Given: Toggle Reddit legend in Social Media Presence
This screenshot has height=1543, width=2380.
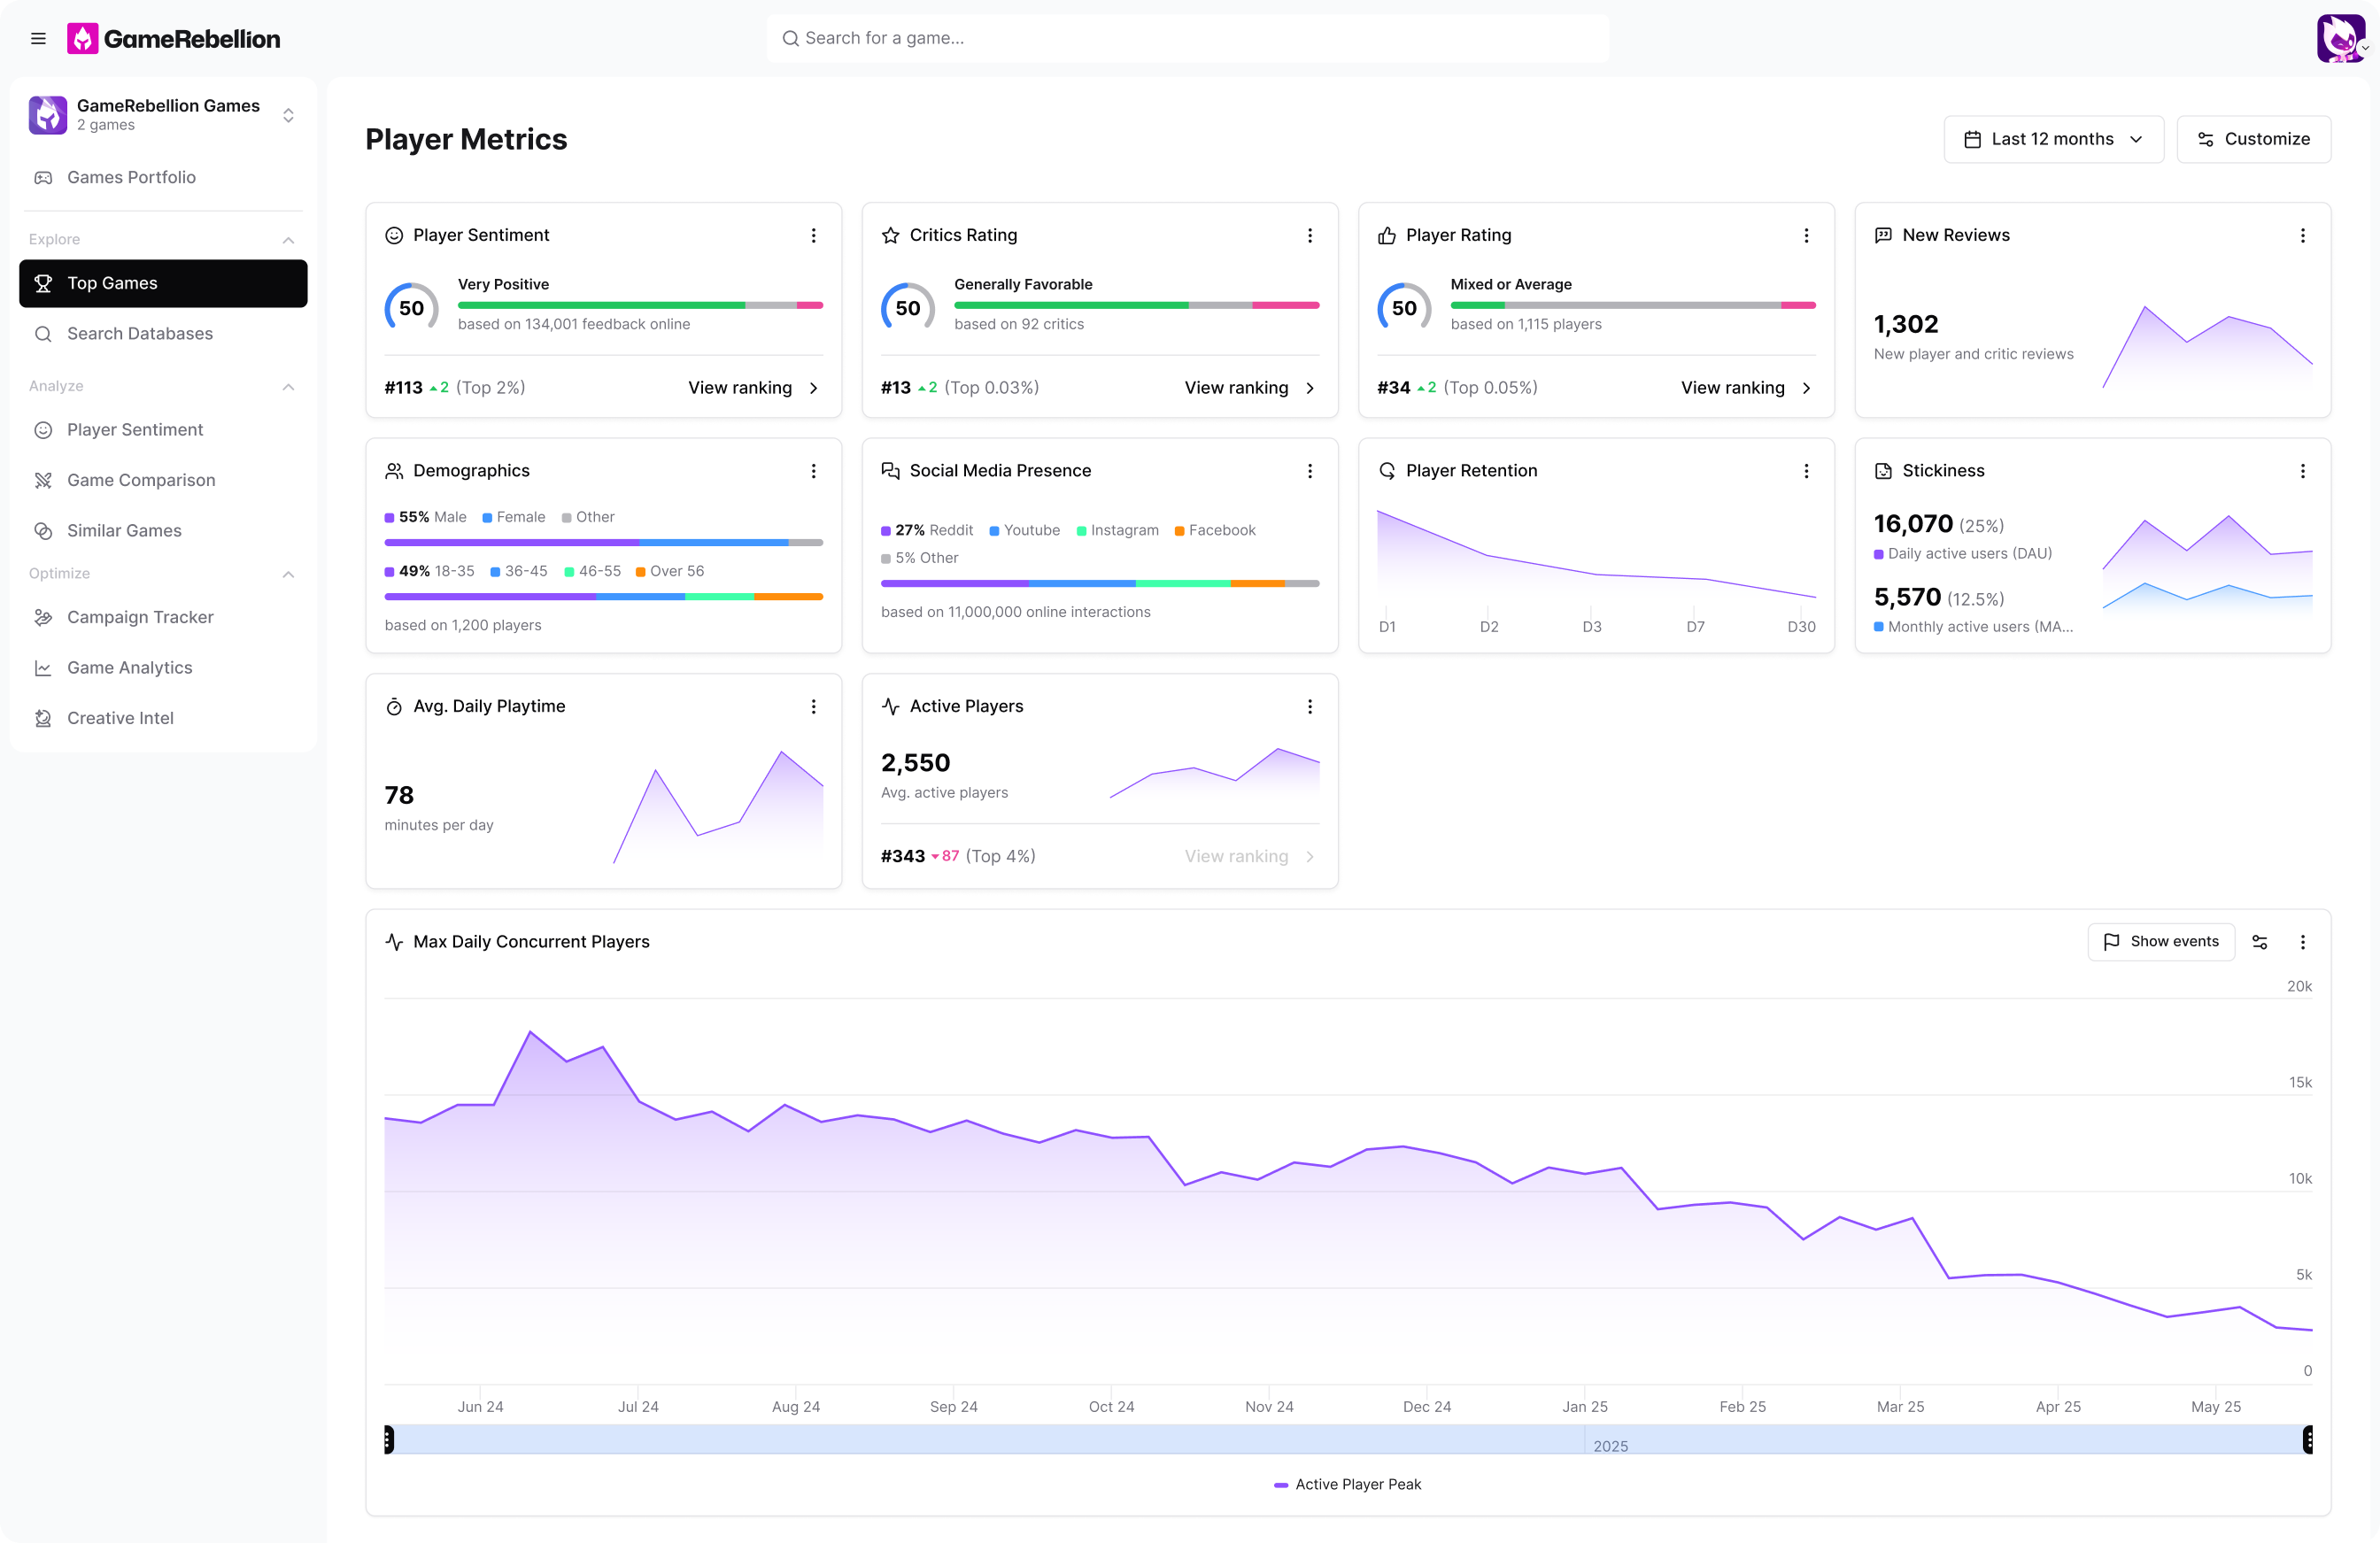Looking at the screenshot, I should pyautogui.click(x=927, y=530).
